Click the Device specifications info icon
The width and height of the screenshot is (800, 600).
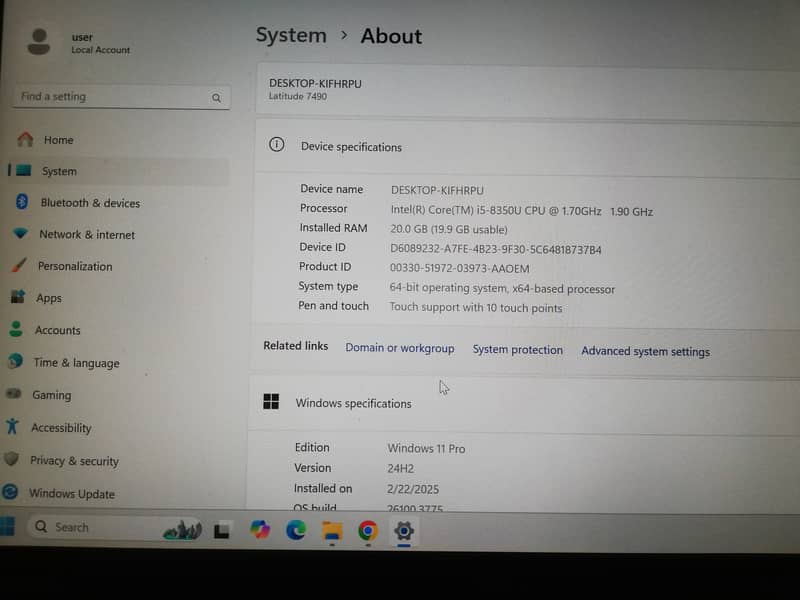coord(277,145)
